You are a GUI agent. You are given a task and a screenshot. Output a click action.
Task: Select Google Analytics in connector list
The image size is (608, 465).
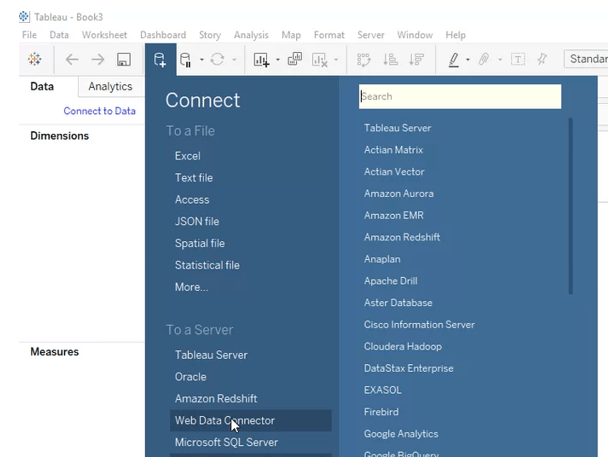point(401,434)
